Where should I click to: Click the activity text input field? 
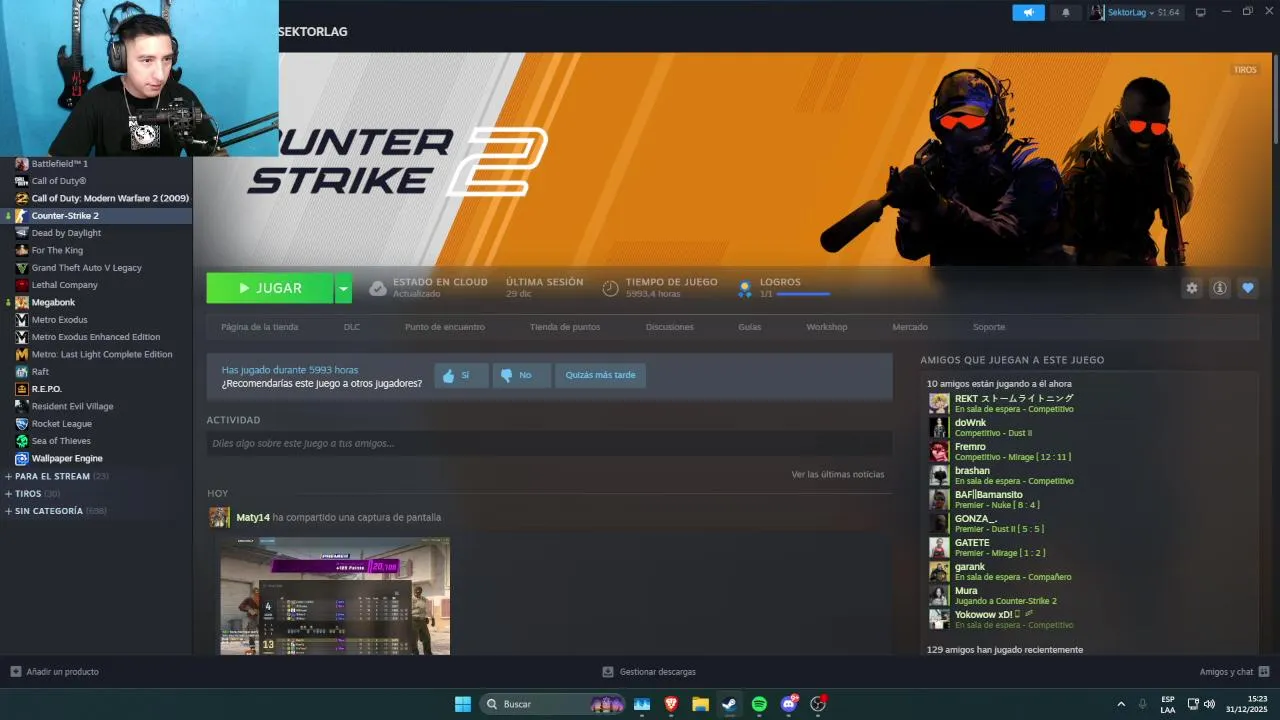click(549, 443)
